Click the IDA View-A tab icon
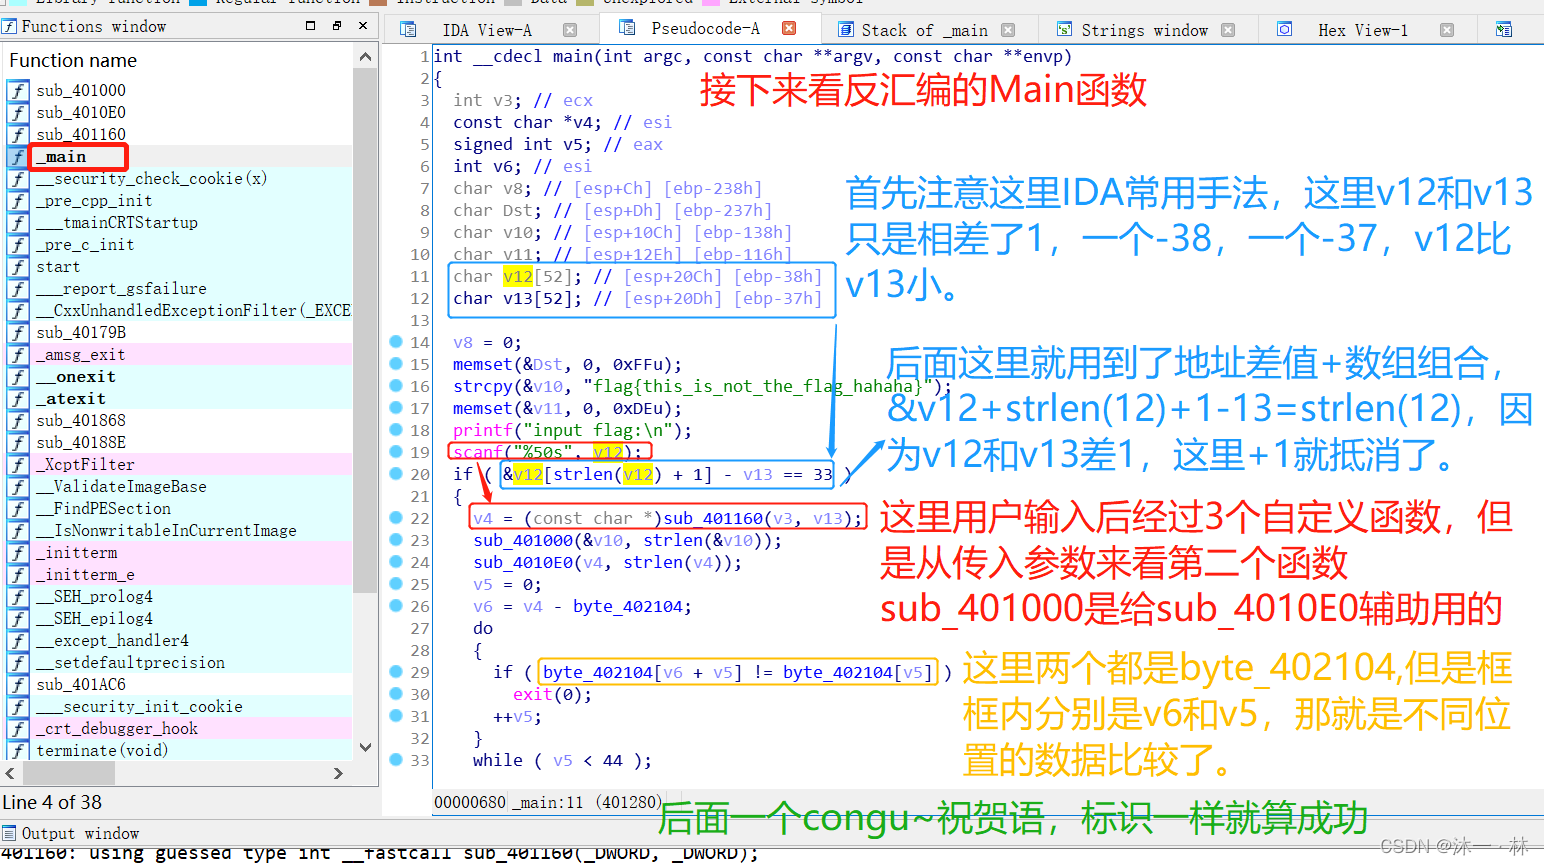Viewport: 1544px width, 865px height. tap(408, 30)
